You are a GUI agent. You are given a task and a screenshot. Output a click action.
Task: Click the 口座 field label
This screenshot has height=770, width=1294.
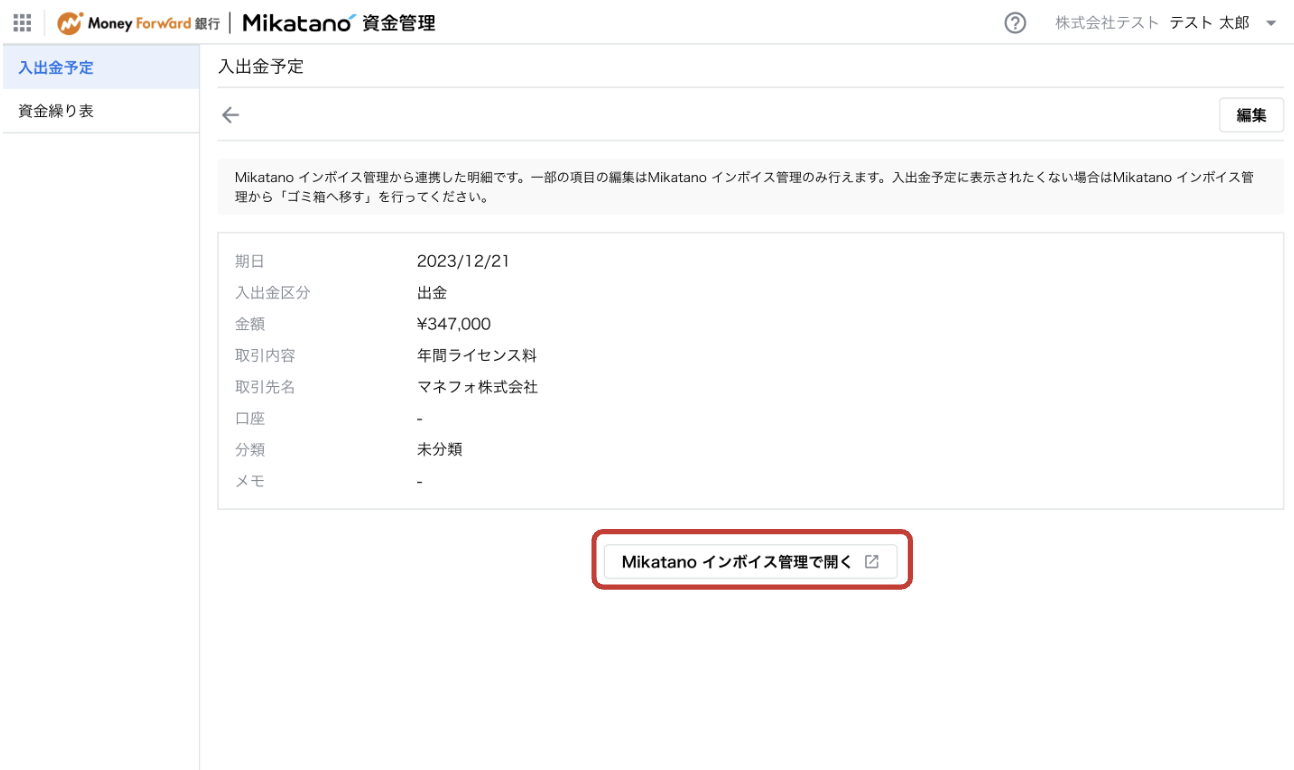pyautogui.click(x=250, y=418)
